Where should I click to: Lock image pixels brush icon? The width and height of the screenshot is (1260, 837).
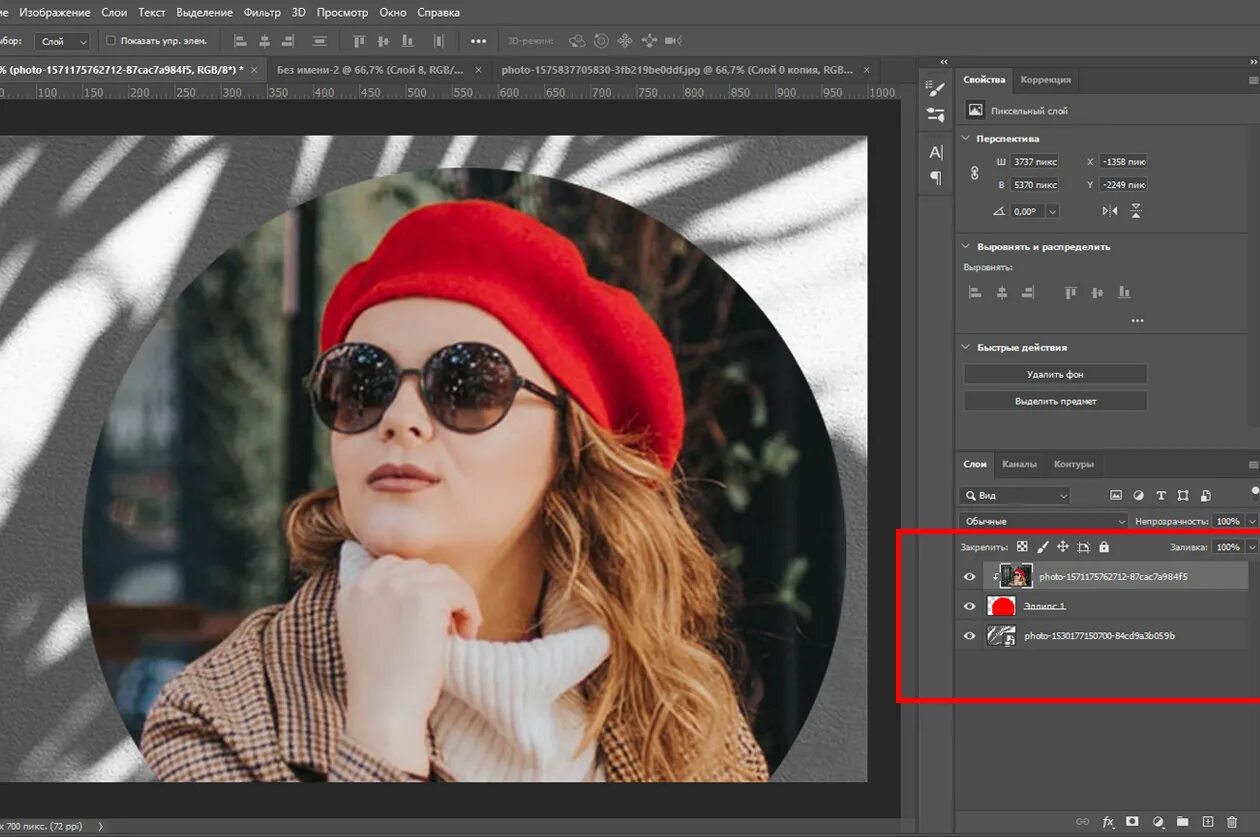coord(1043,547)
